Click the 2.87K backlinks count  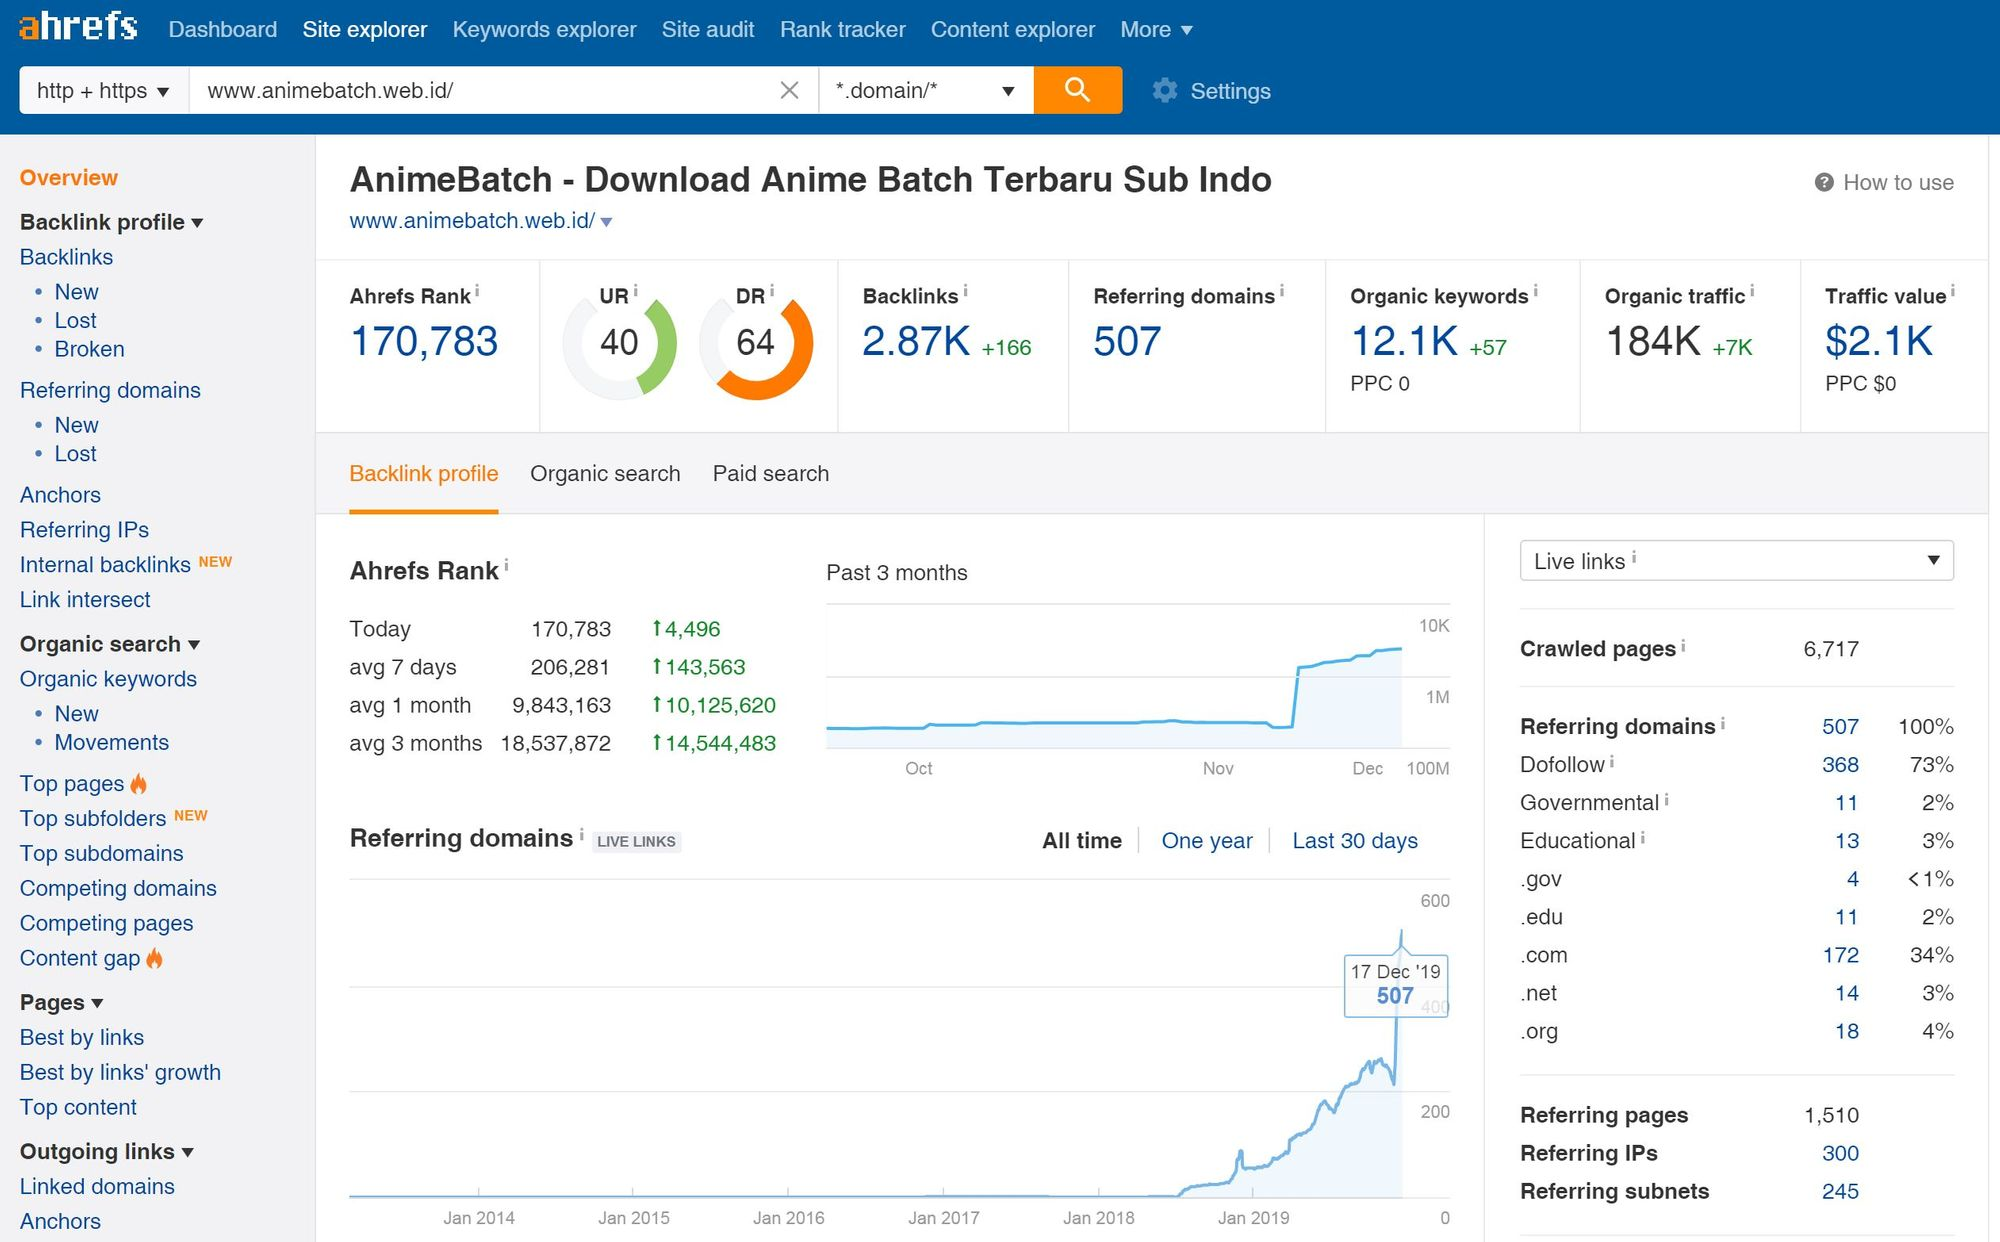click(916, 342)
